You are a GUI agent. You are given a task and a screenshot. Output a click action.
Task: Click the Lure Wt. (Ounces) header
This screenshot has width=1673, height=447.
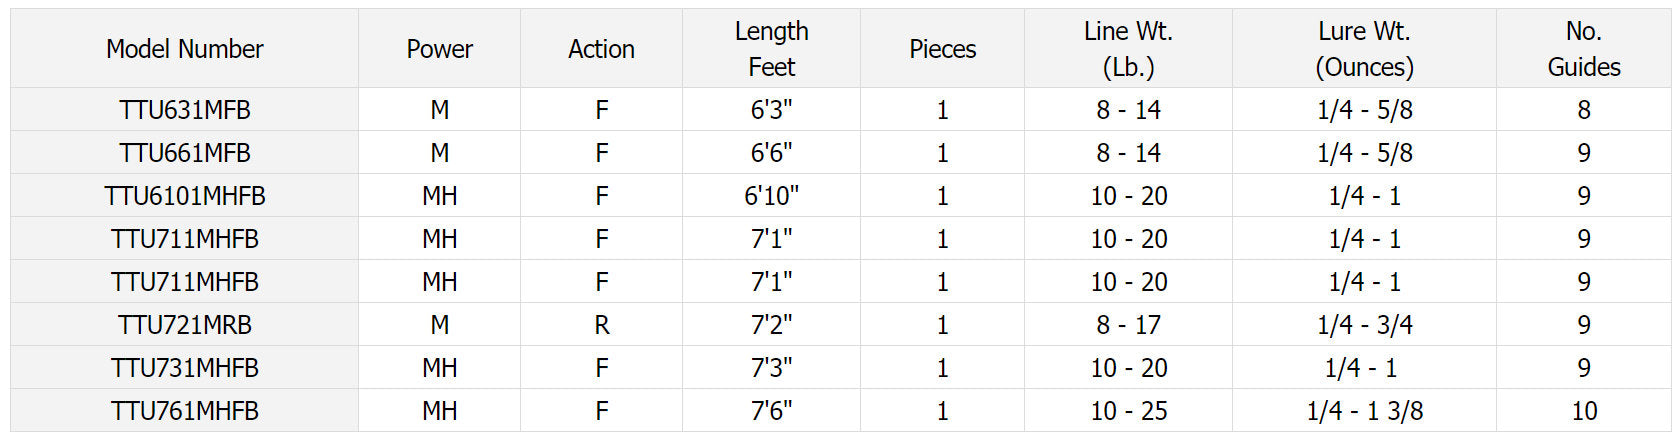(x=1364, y=49)
